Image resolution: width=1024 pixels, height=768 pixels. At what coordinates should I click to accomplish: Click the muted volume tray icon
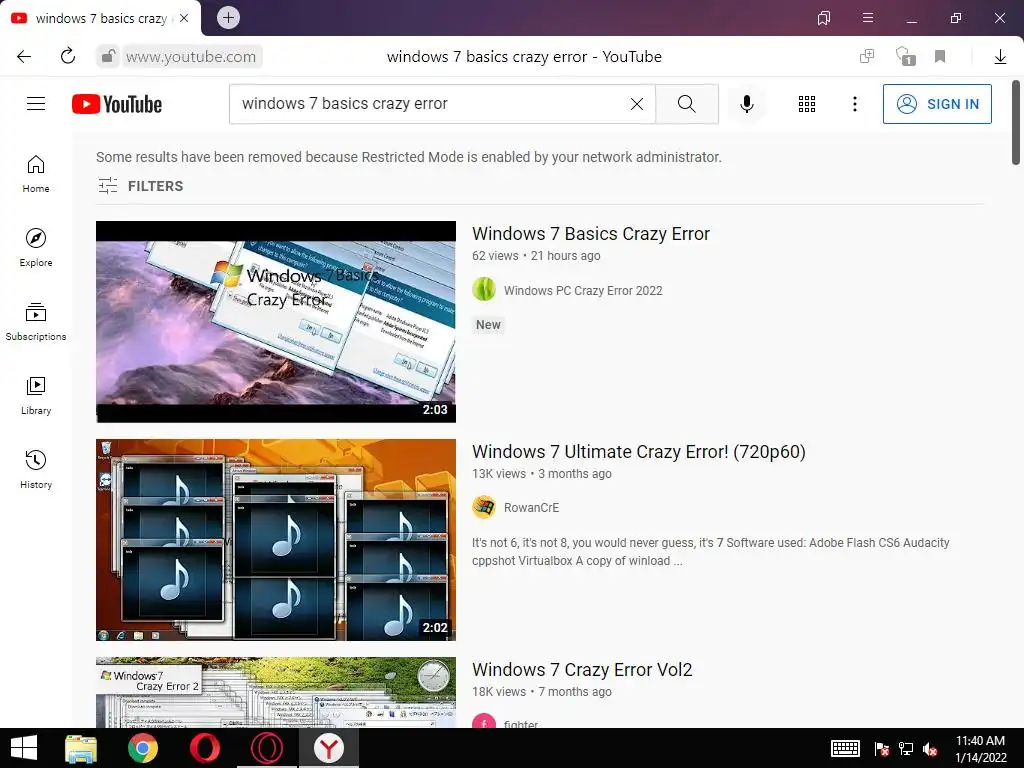(x=930, y=748)
